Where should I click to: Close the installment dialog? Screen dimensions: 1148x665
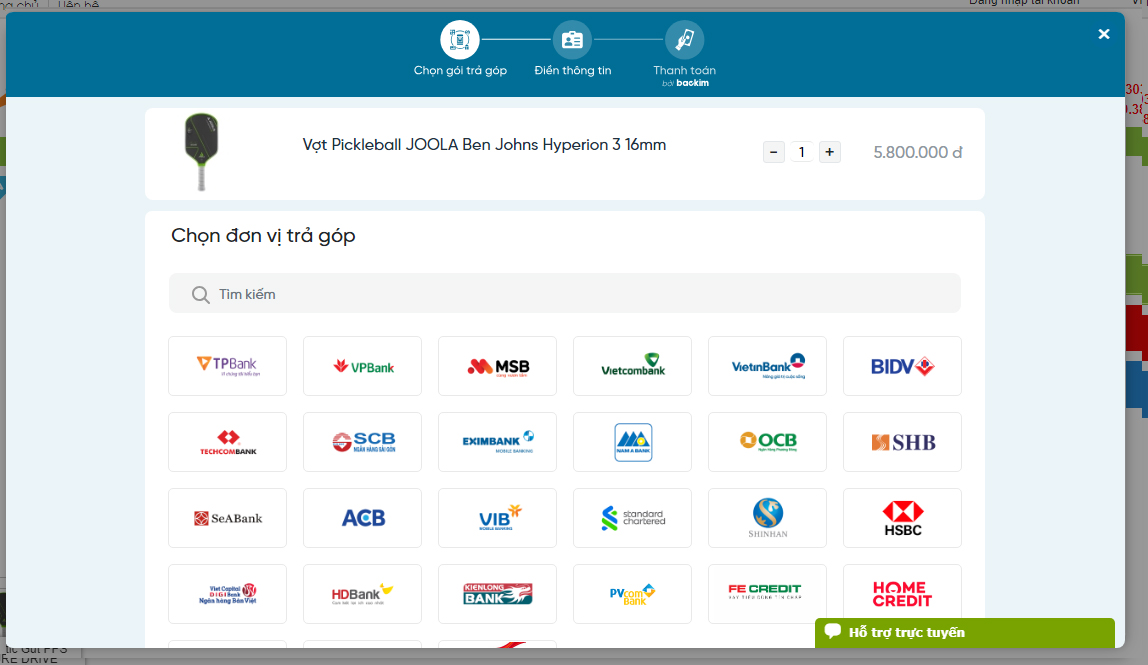tap(1104, 34)
